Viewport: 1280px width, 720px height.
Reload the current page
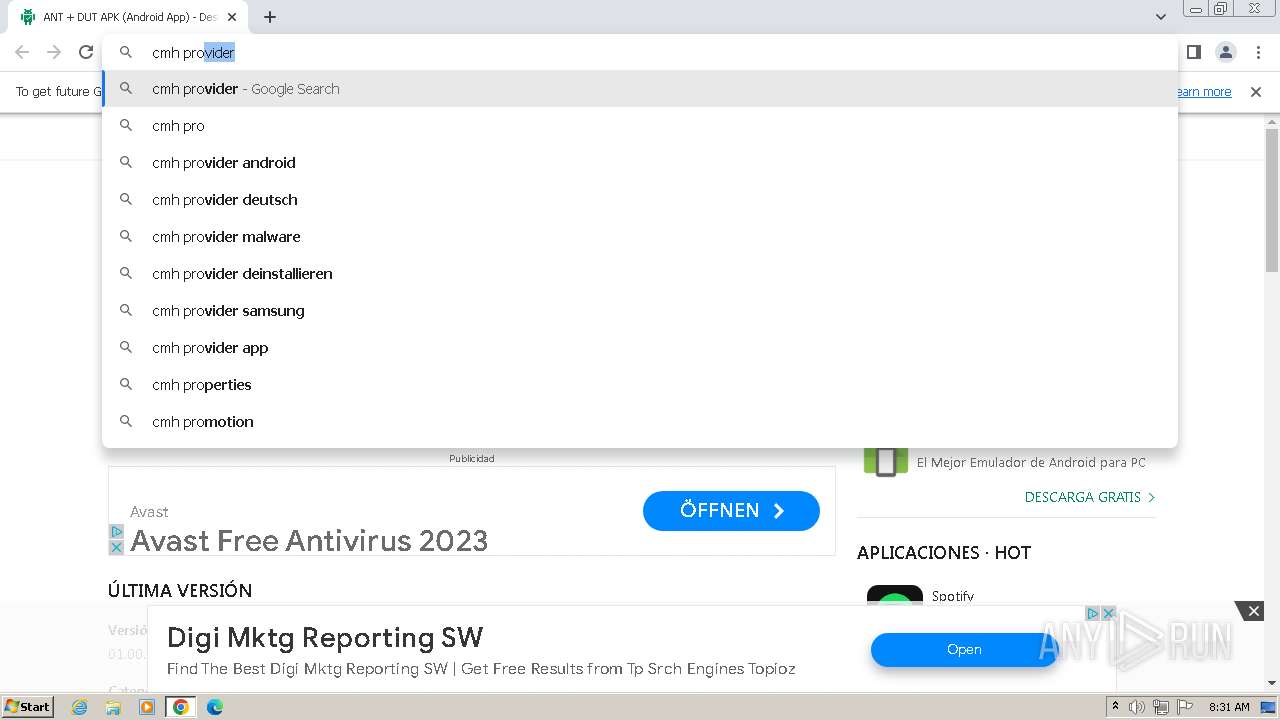click(86, 52)
